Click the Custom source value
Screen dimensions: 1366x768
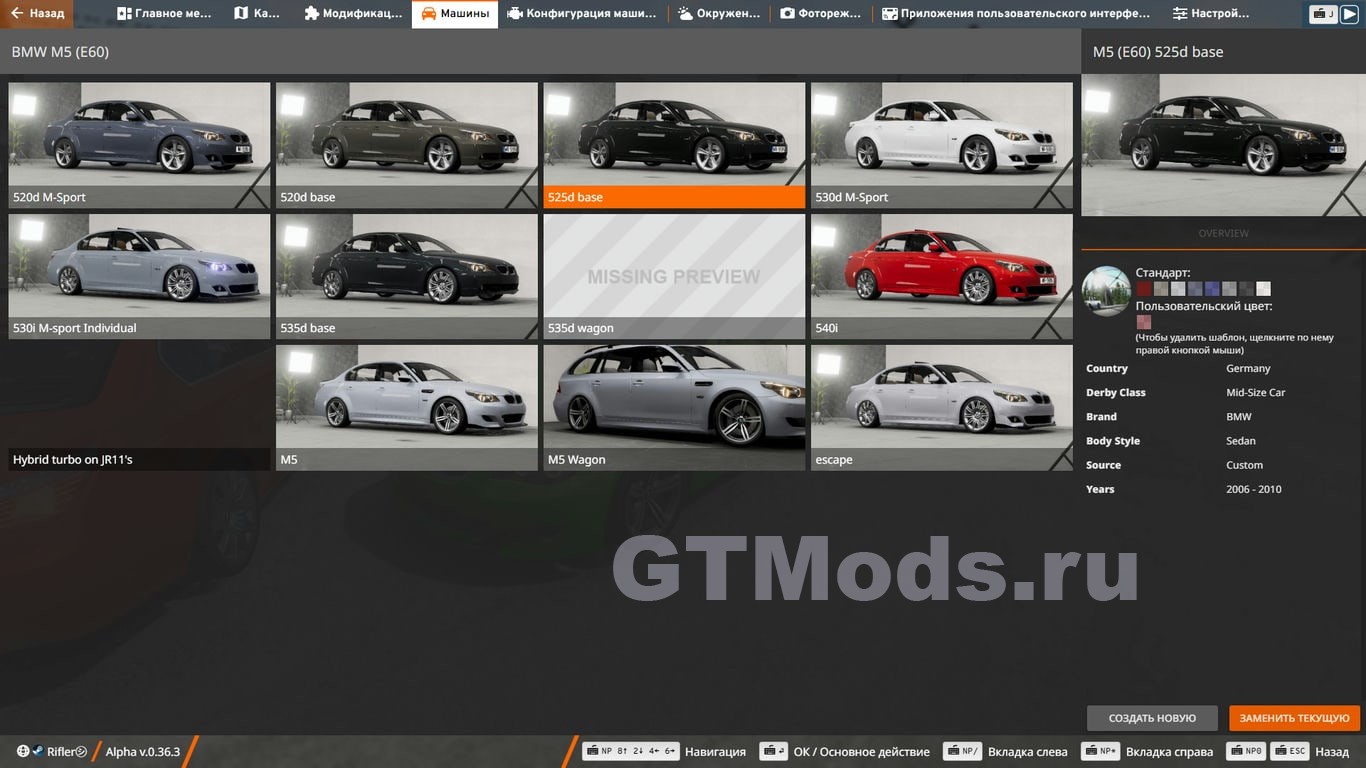(x=1244, y=465)
